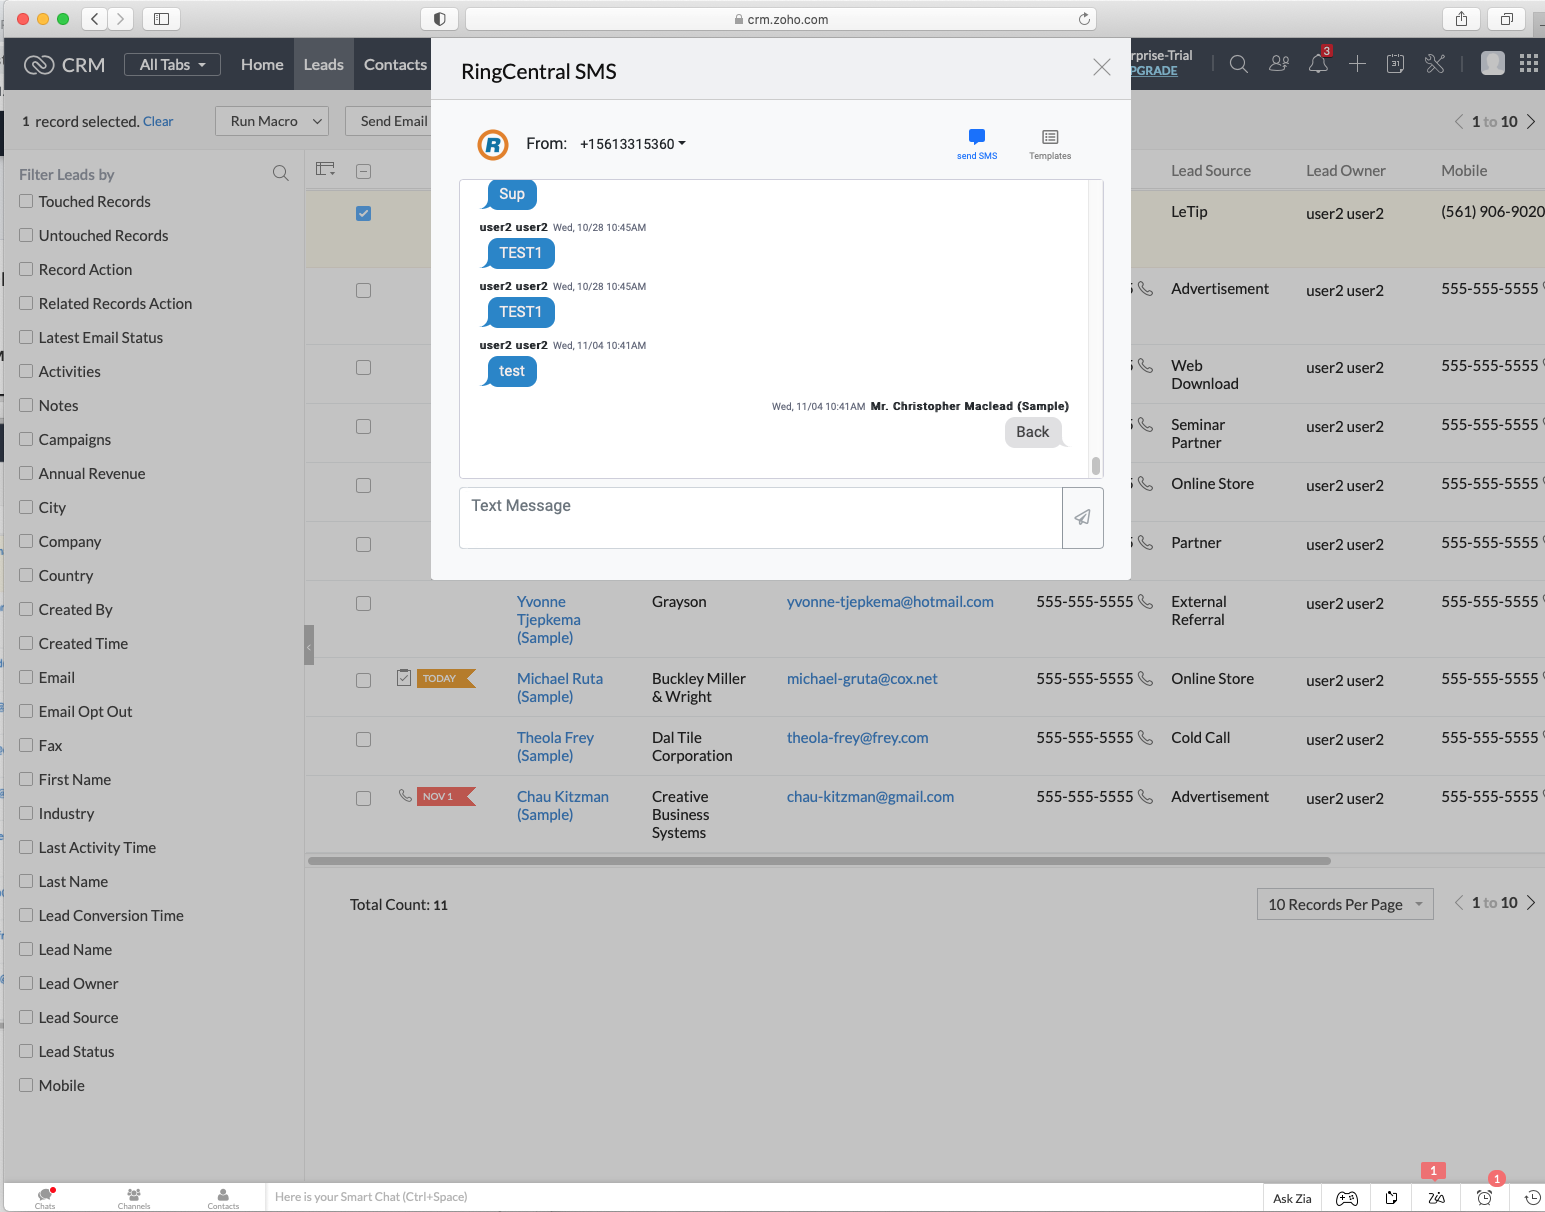This screenshot has height=1212, width=1545.
Task: Open Chats in the bottom bar
Action: 45,1198
